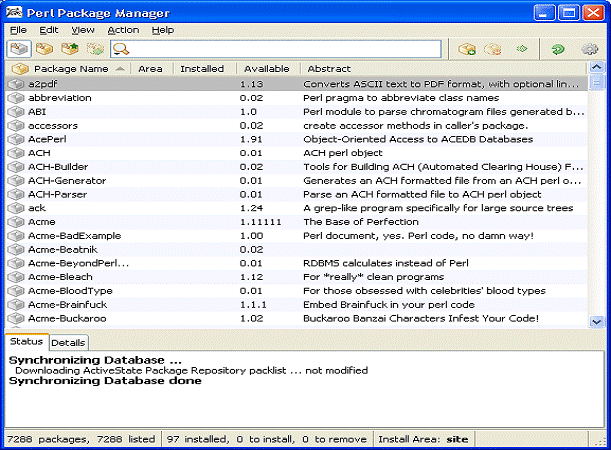Click the Acme-BadExample package icon
The width and height of the screenshot is (611, 450).
click(16, 236)
